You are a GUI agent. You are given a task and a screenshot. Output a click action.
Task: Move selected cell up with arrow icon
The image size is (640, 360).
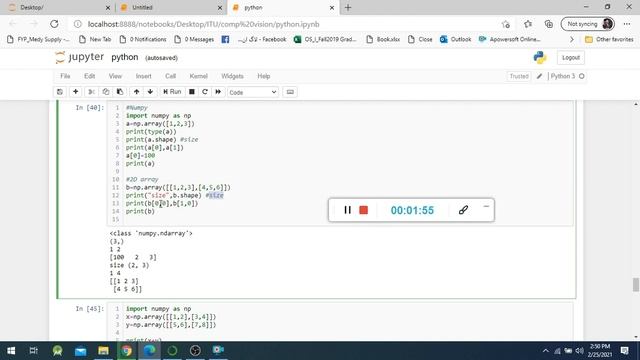pos(137,92)
